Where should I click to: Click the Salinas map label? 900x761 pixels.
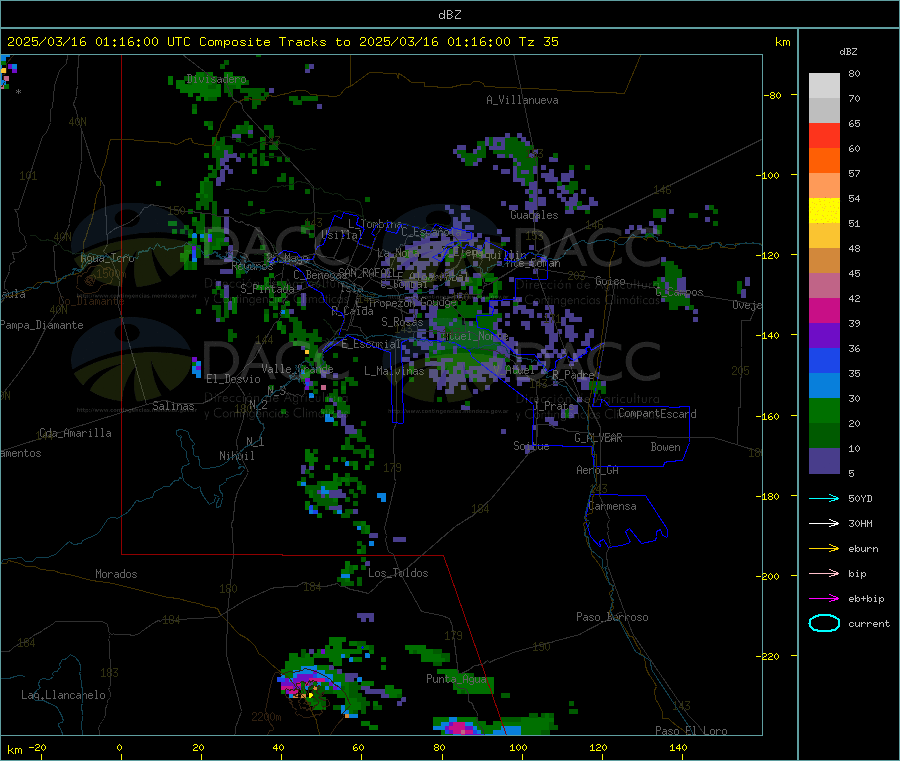click(173, 406)
